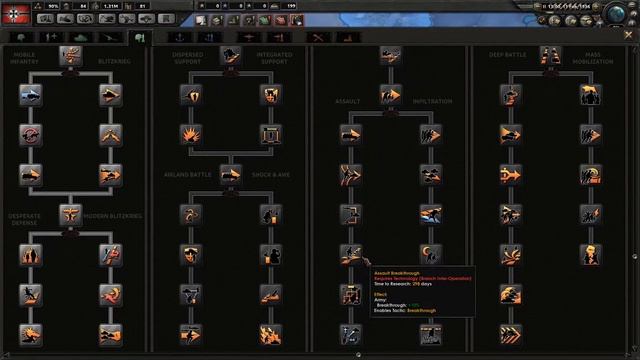
Task: Click the horizontal scrollbar handle at bottom
Action: 358,356
